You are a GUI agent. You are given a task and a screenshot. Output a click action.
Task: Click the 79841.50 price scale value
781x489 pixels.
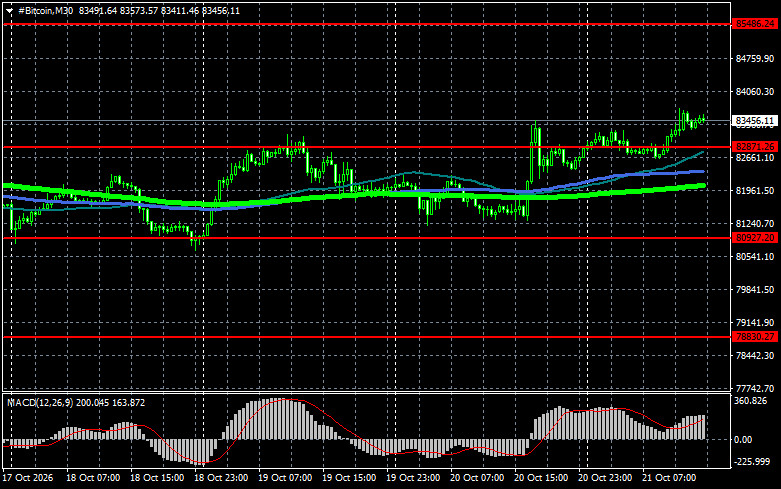click(x=755, y=289)
